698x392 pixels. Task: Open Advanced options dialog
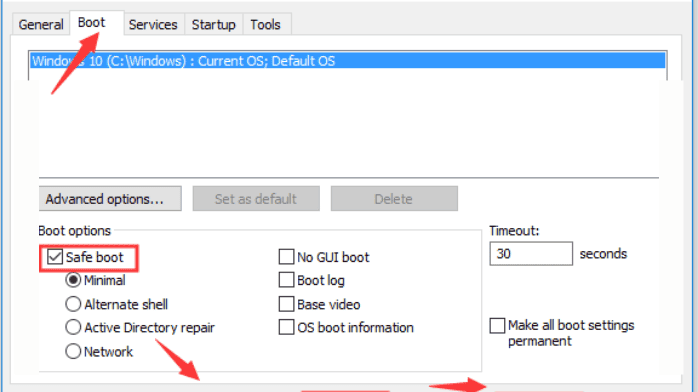(110, 198)
